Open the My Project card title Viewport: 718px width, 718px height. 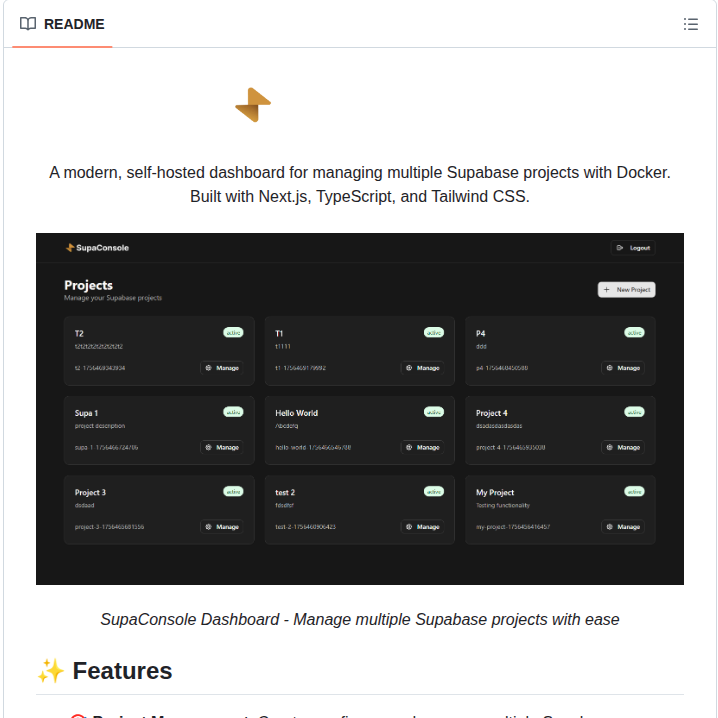coord(495,492)
